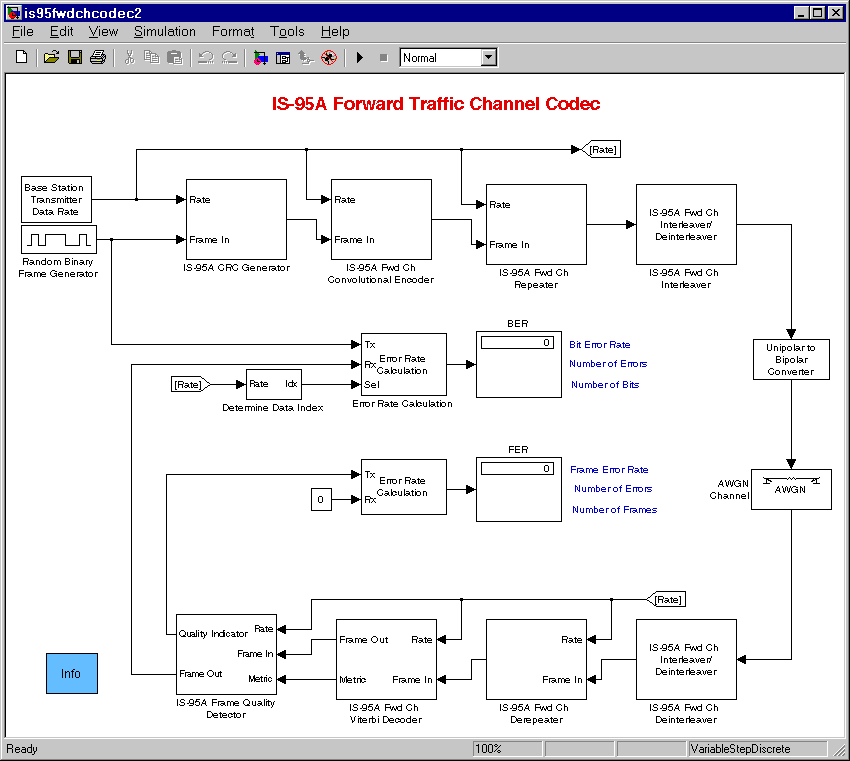Click the Number of Errors label beside BER

tap(608, 364)
